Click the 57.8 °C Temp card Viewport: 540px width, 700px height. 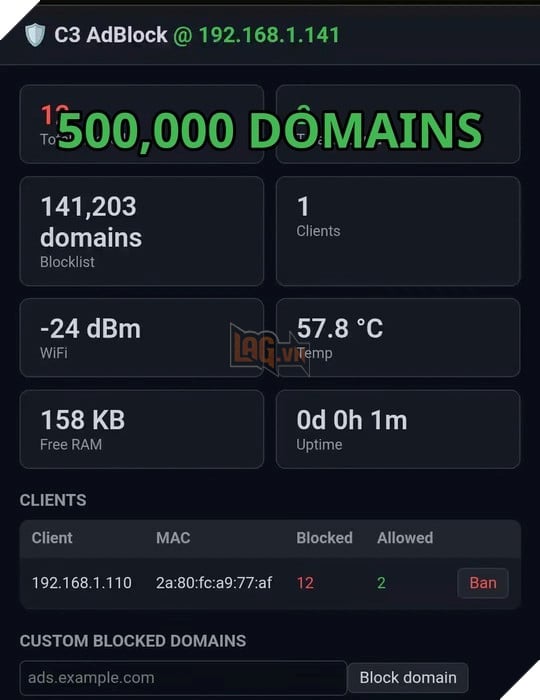(x=398, y=338)
